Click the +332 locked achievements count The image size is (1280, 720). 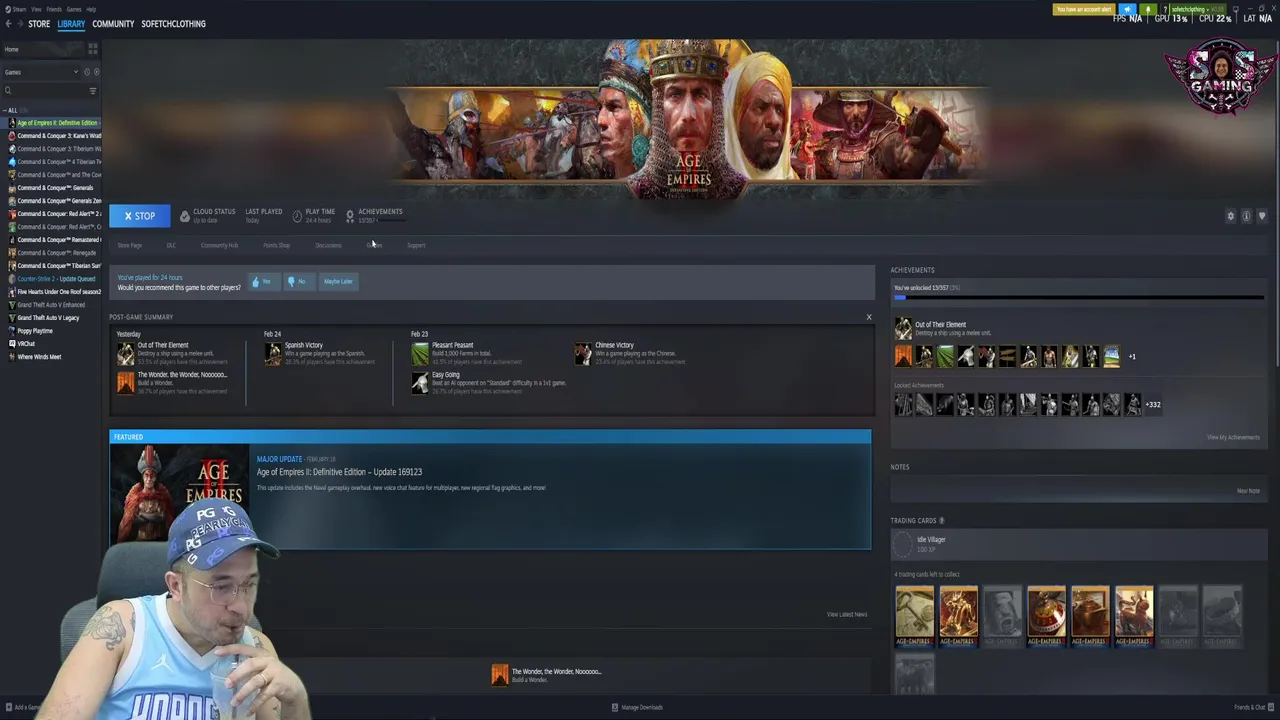1153,405
